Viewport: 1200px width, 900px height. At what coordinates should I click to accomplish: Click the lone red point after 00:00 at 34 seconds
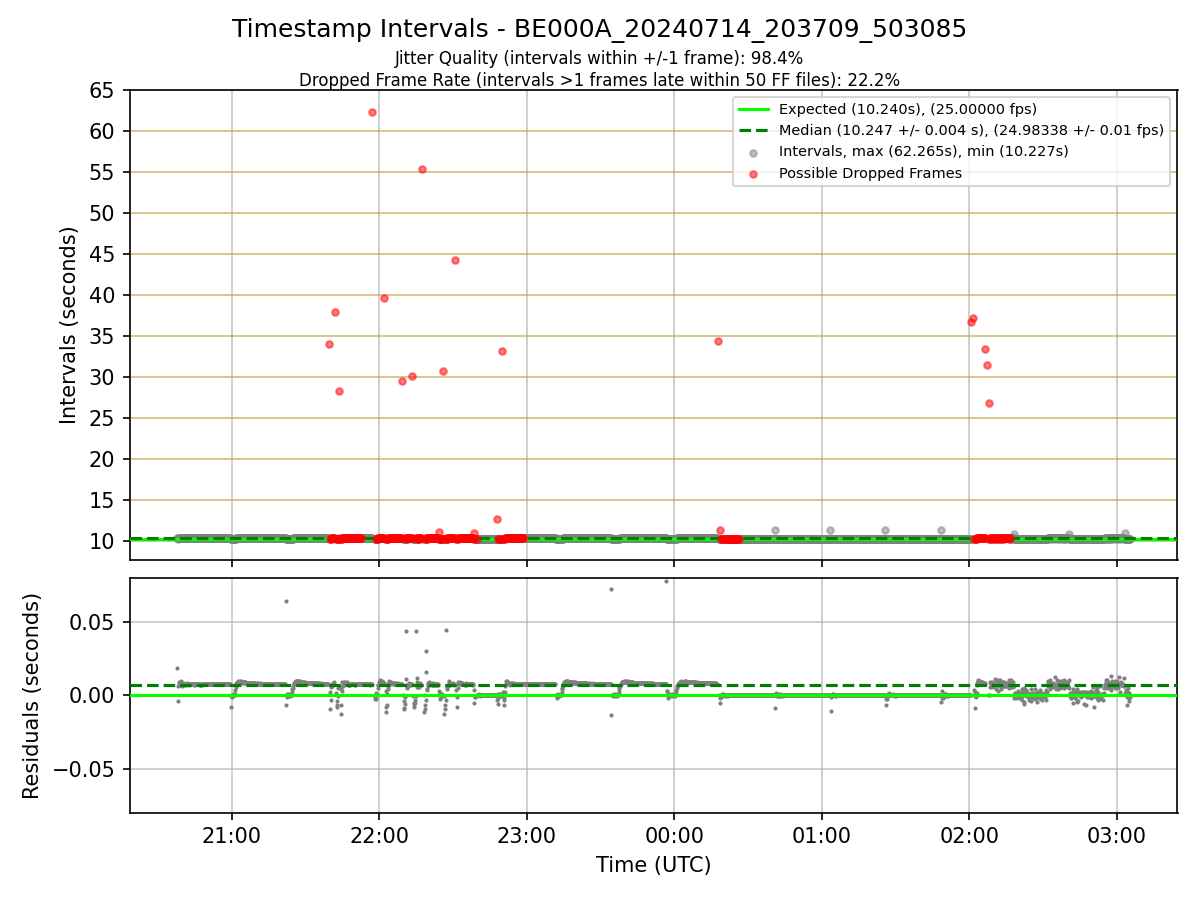pos(718,341)
